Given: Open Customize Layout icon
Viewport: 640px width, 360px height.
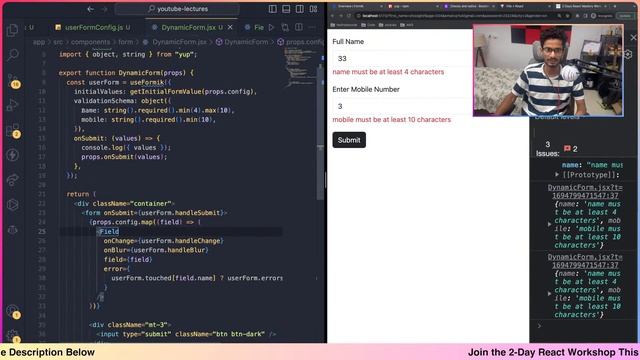Looking at the screenshot, I should pos(313,9).
